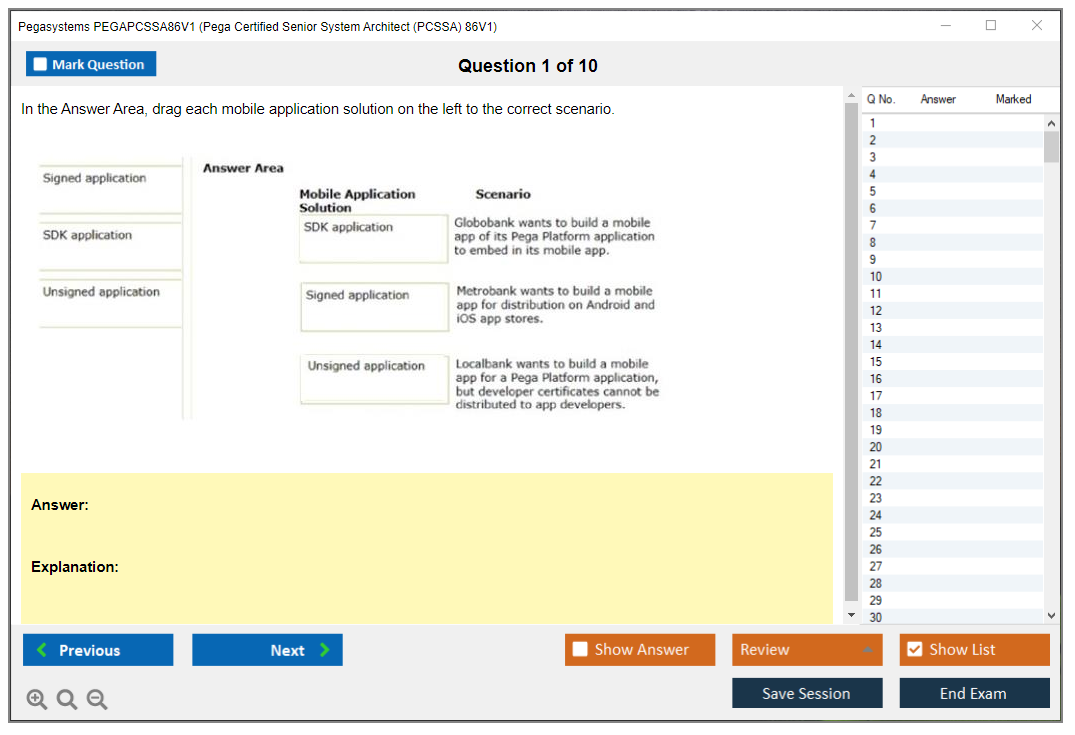Image resolution: width=1075 pixels, height=735 pixels.
Task: Close the exam window
Action: click(x=1037, y=26)
